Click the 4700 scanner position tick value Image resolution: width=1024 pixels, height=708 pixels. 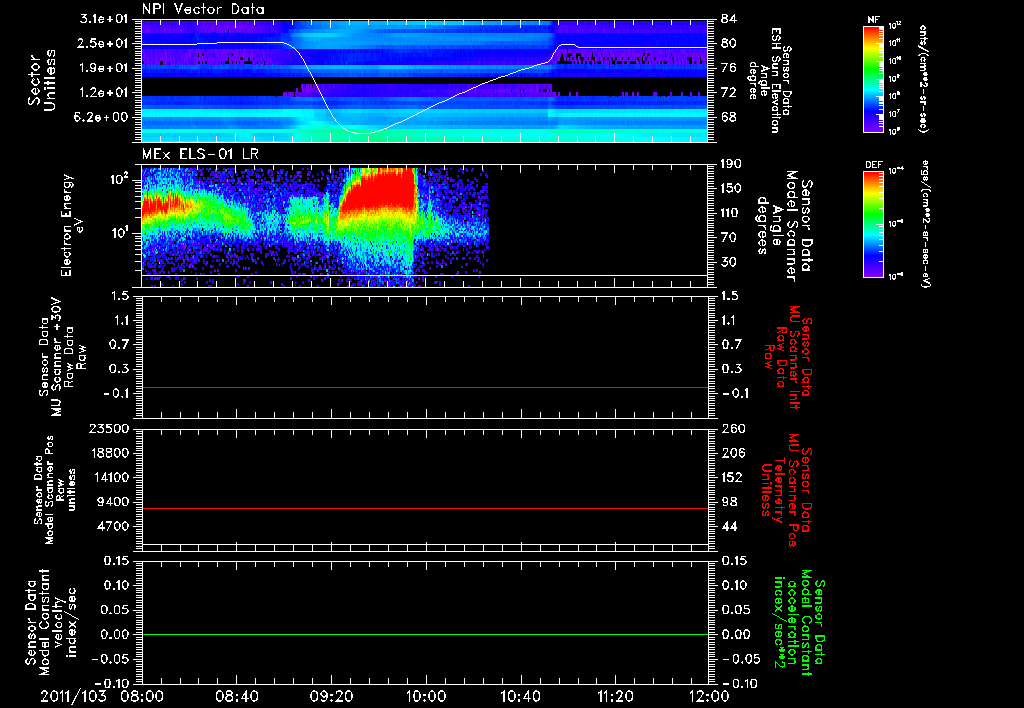[113, 526]
